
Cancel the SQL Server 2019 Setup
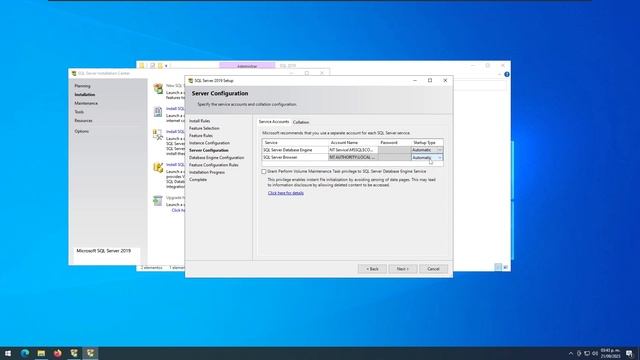tap(433, 269)
